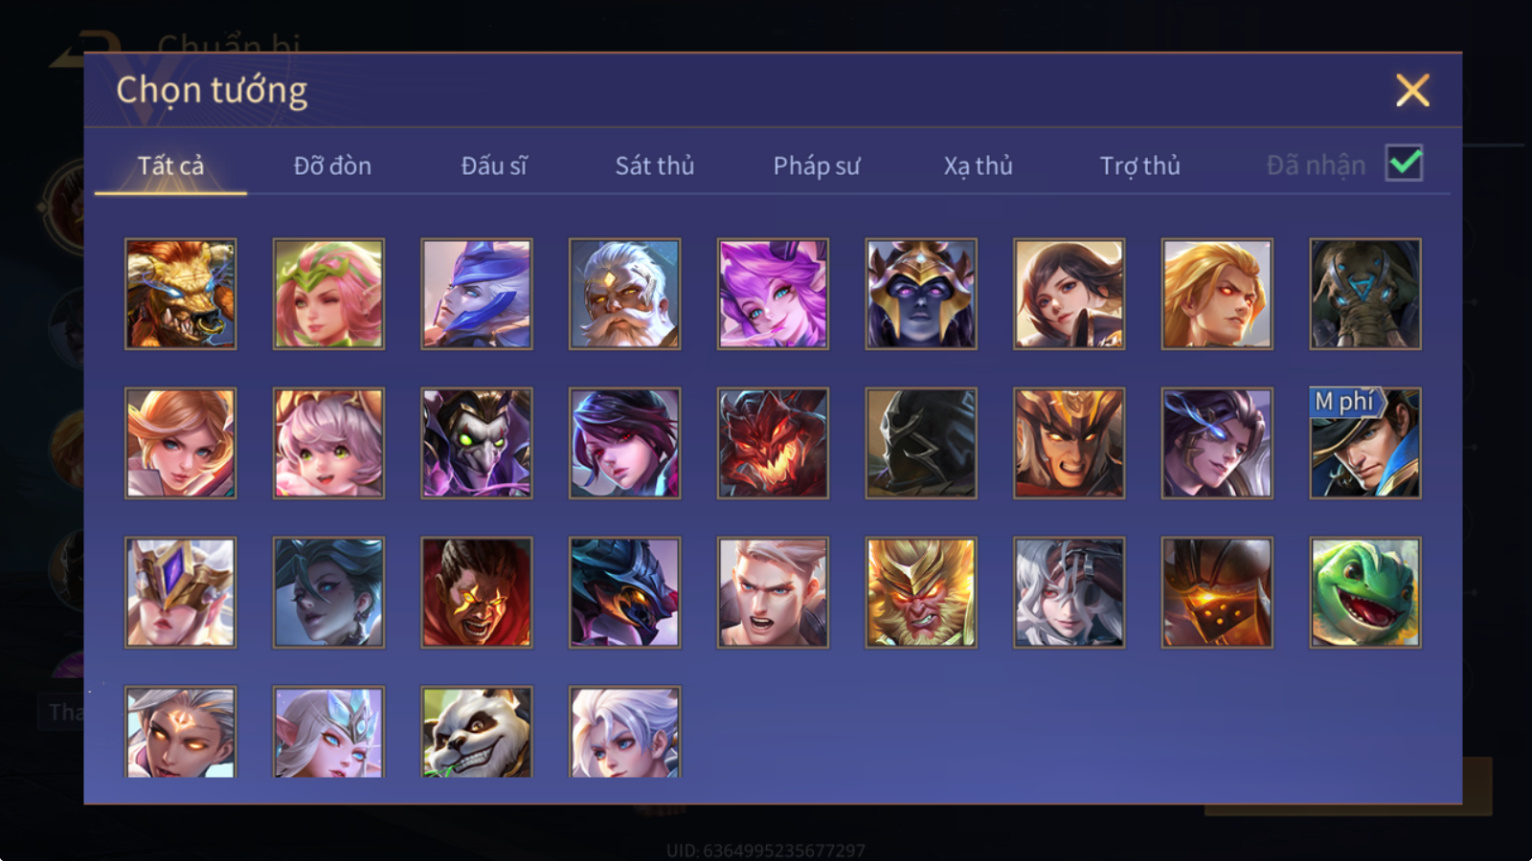Viewport: 1532px width, 861px height.
Task: Select the golden monkey king hero portrait
Action: [x=921, y=593]
